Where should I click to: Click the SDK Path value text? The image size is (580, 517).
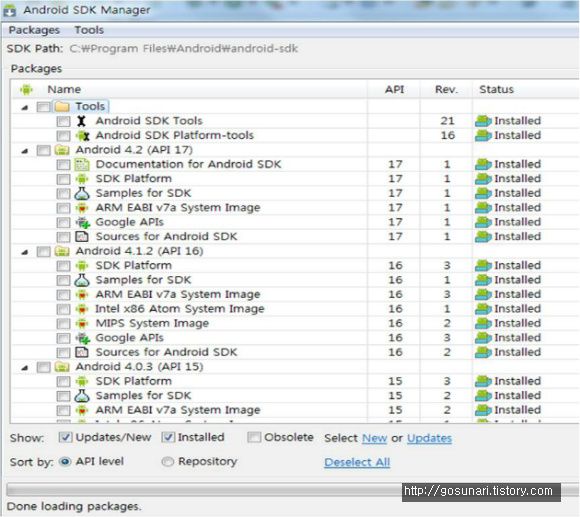point(183,48)
